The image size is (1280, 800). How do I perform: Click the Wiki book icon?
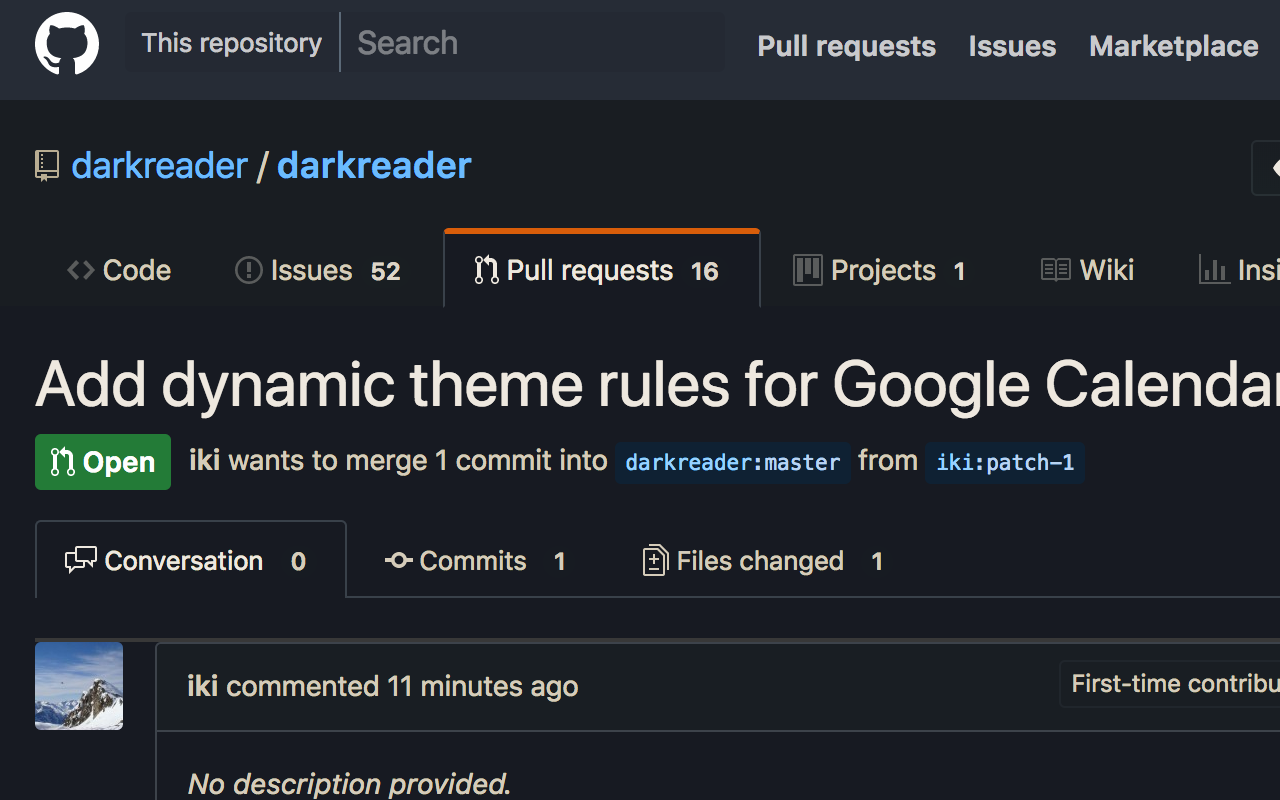(x=1055, y=269)
